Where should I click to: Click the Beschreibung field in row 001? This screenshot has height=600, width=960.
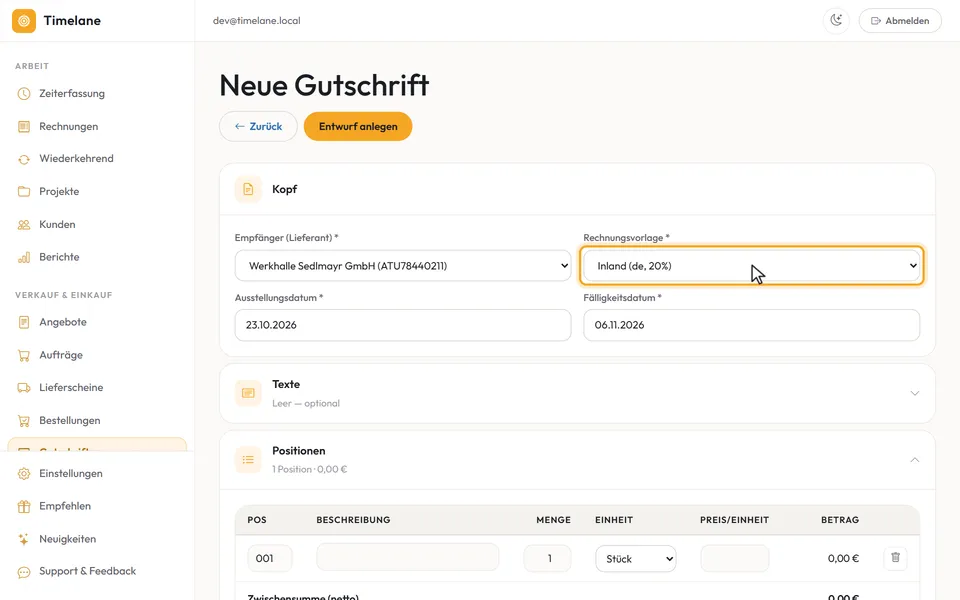pyautogui.click(x=408, y=558)
